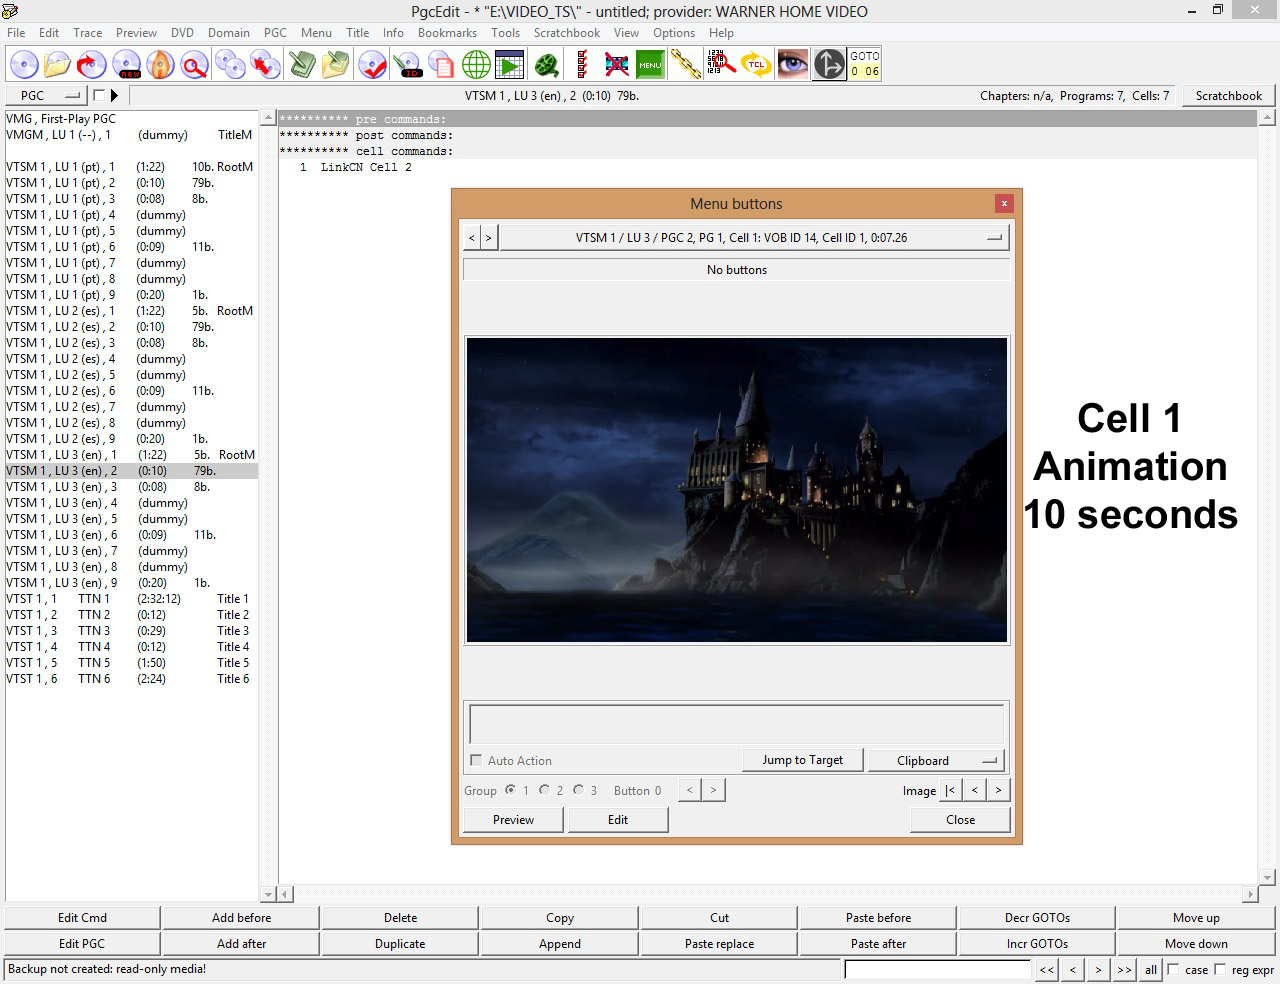
Task: Click Jump to Target button
Action: (802, 760)
